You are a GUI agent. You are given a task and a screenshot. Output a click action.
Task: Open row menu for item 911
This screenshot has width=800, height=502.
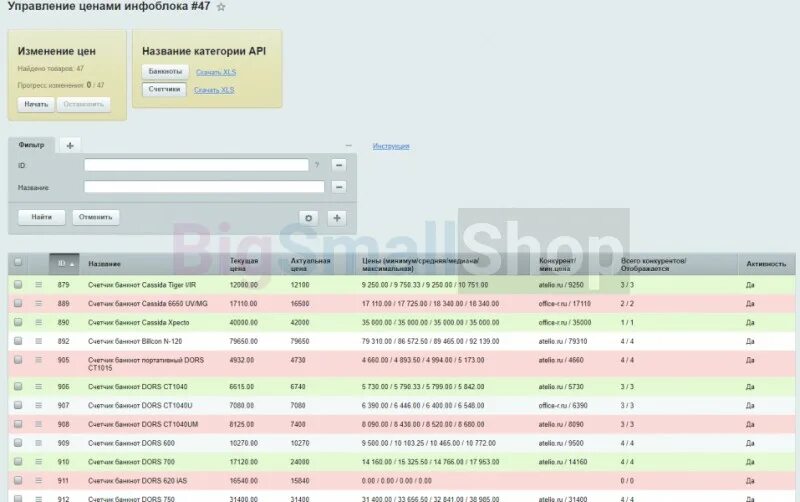[x=39, y=481]
